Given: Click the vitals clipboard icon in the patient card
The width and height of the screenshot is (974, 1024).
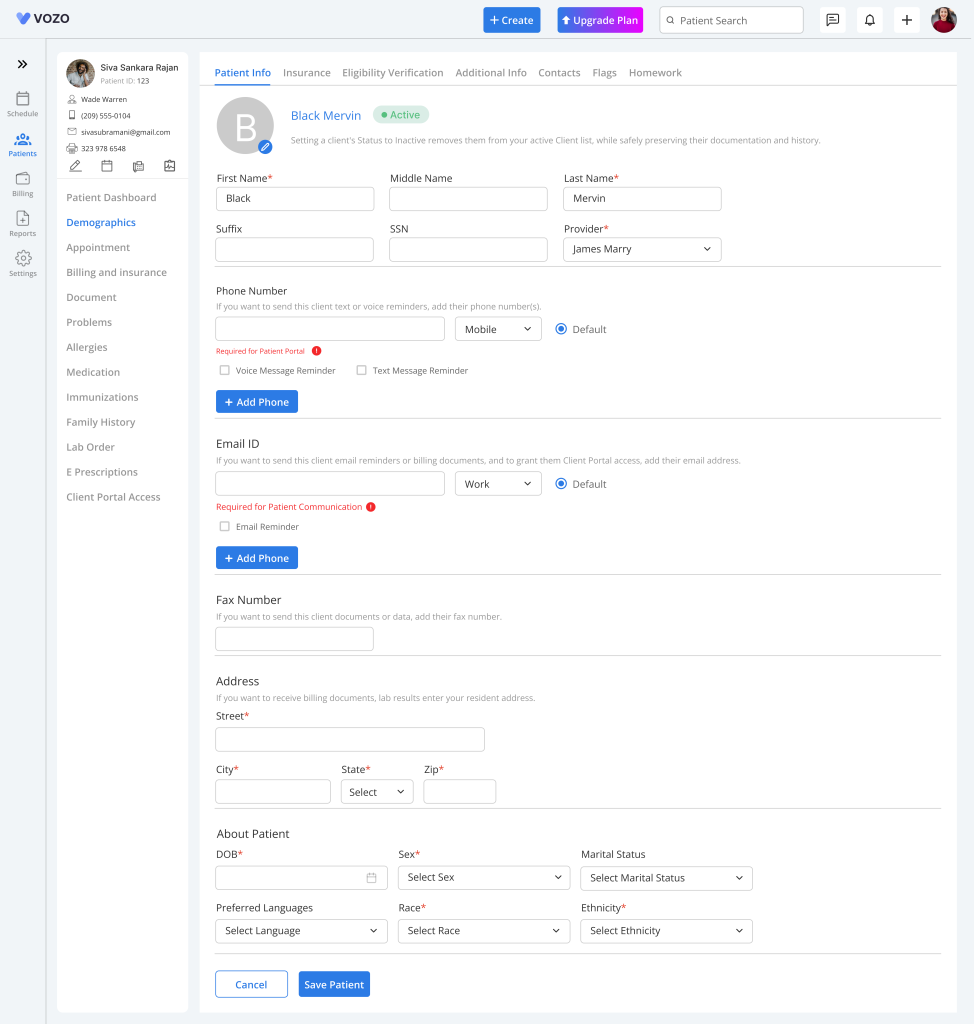Looking at the screenshot, I should [169, 166].
